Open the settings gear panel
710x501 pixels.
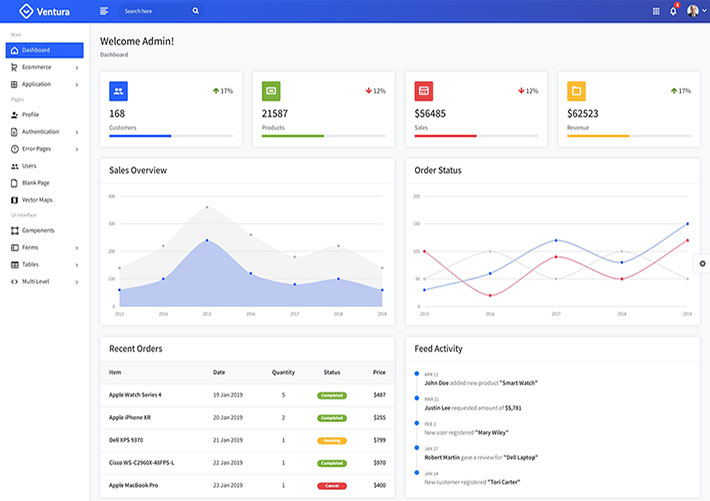702,263
